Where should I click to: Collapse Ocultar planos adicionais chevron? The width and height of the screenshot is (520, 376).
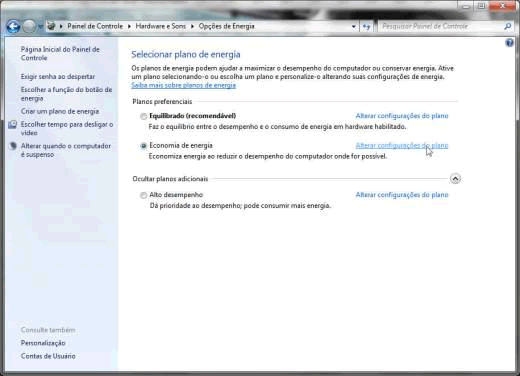point(455,179)
